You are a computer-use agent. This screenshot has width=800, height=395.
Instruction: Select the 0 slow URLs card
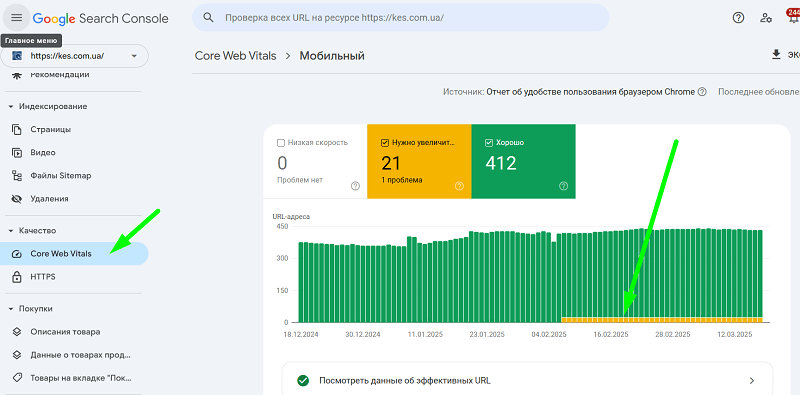tap(315, 161)
